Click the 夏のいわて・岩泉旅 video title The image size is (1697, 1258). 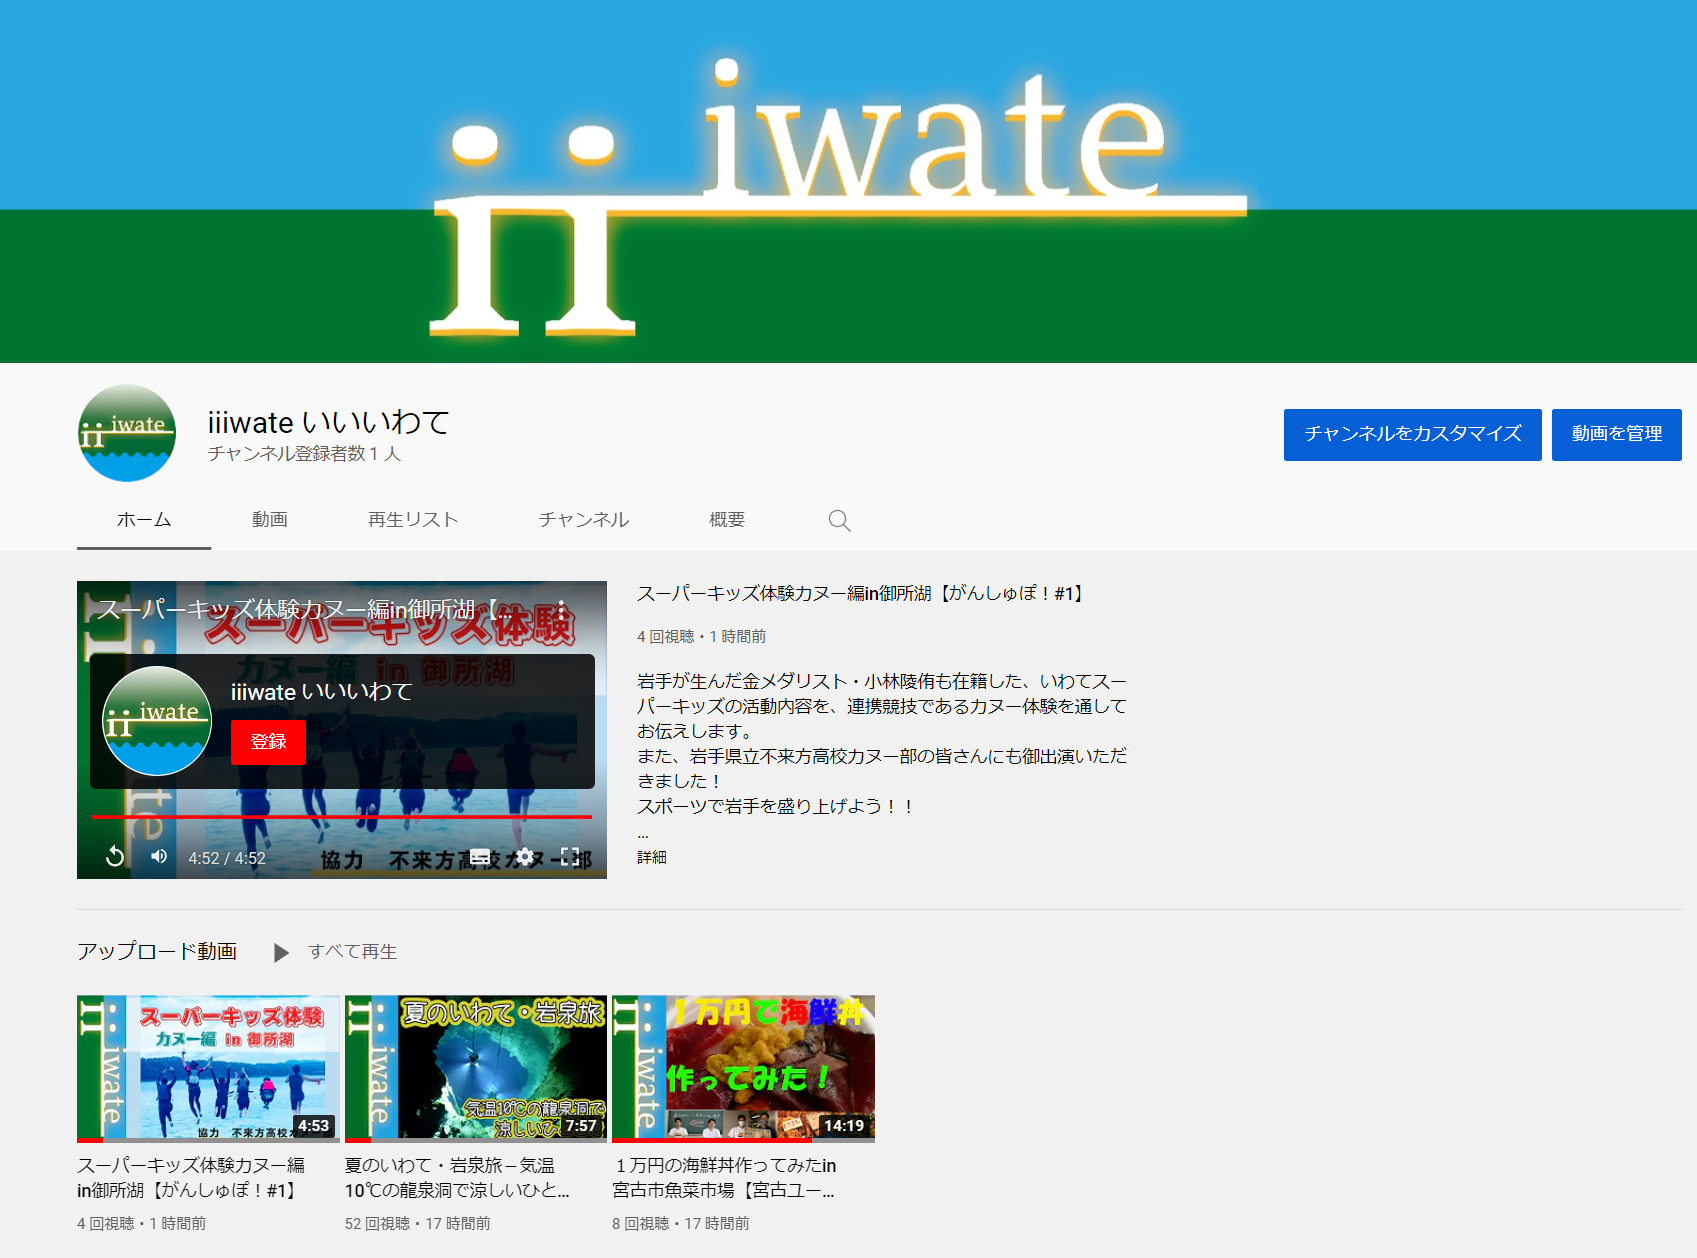tap(457, 1178)
